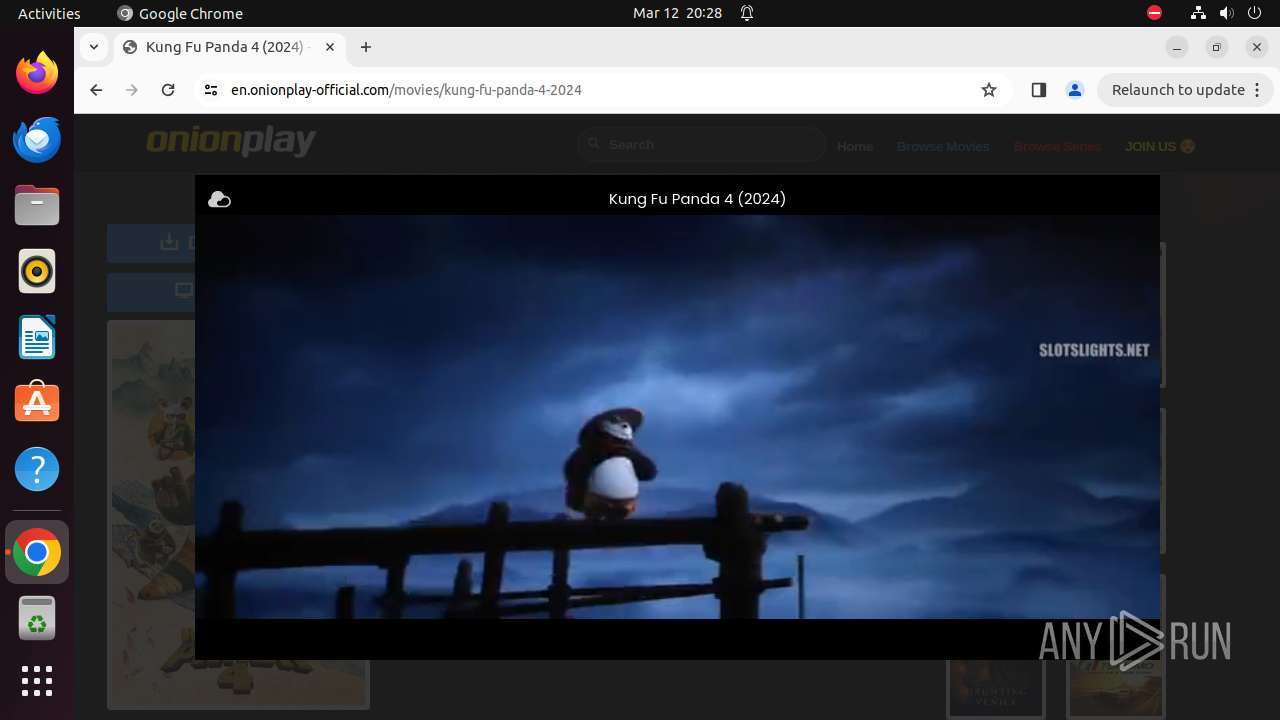Select the Google Chrome dock icon
Viewport: 1280px width, 720px height.
37,553
